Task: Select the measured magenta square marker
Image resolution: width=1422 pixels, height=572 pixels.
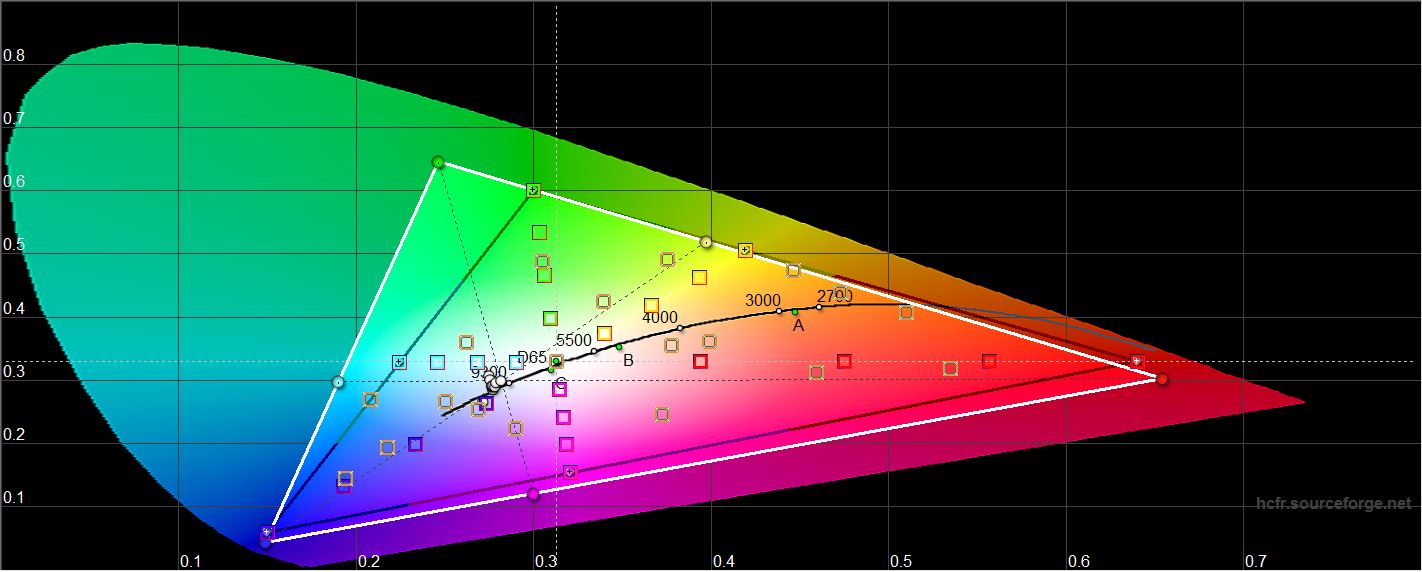Action: (570, 471)
